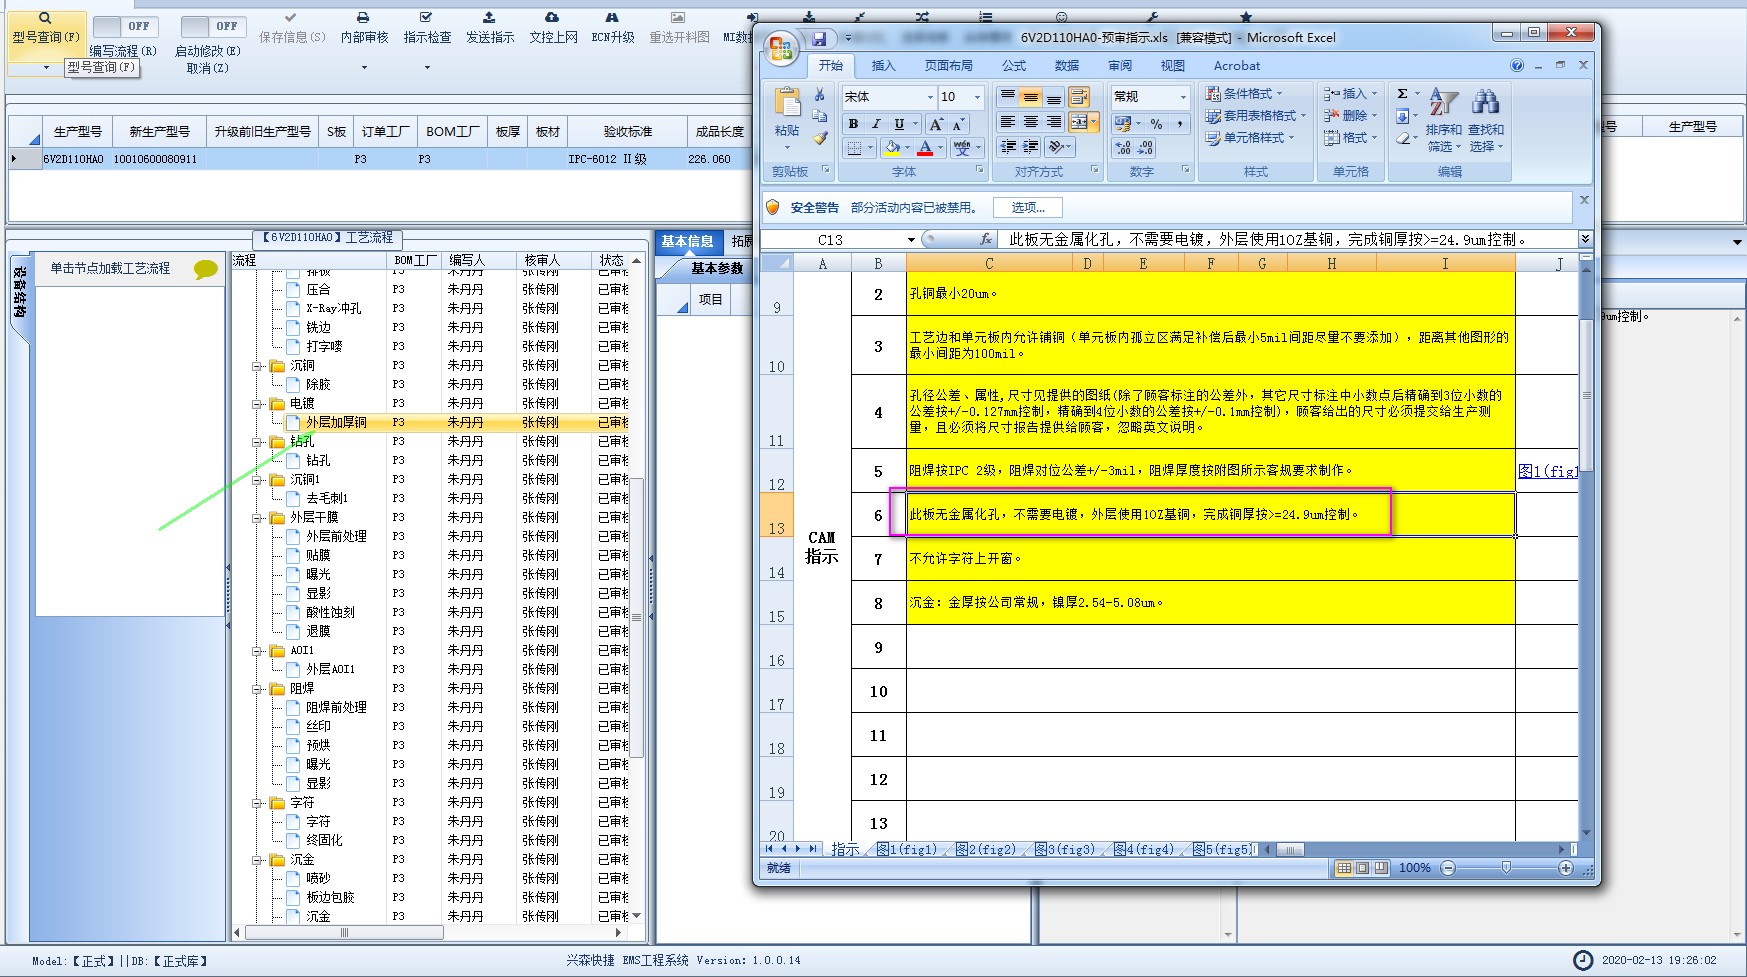Screen dimensions: 1747x977
Task: Click the Wrap Text icon in alignment group
Action: (x=1079, y=97)
